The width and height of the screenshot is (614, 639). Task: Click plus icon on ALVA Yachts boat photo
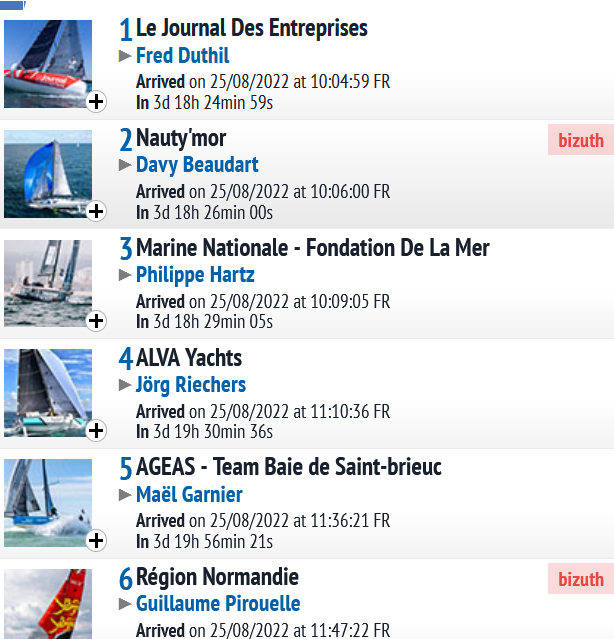point(96,431)
